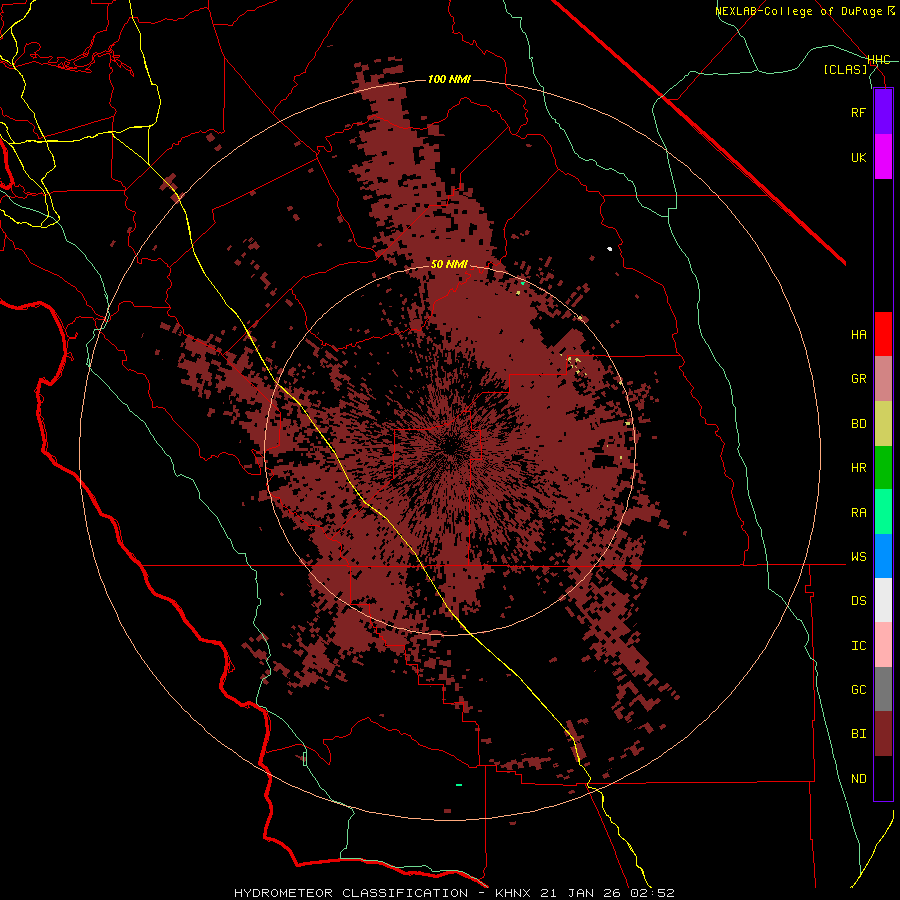Click the HA red legend swatch
The image size is (900, 900).
[x=883, y=334]
